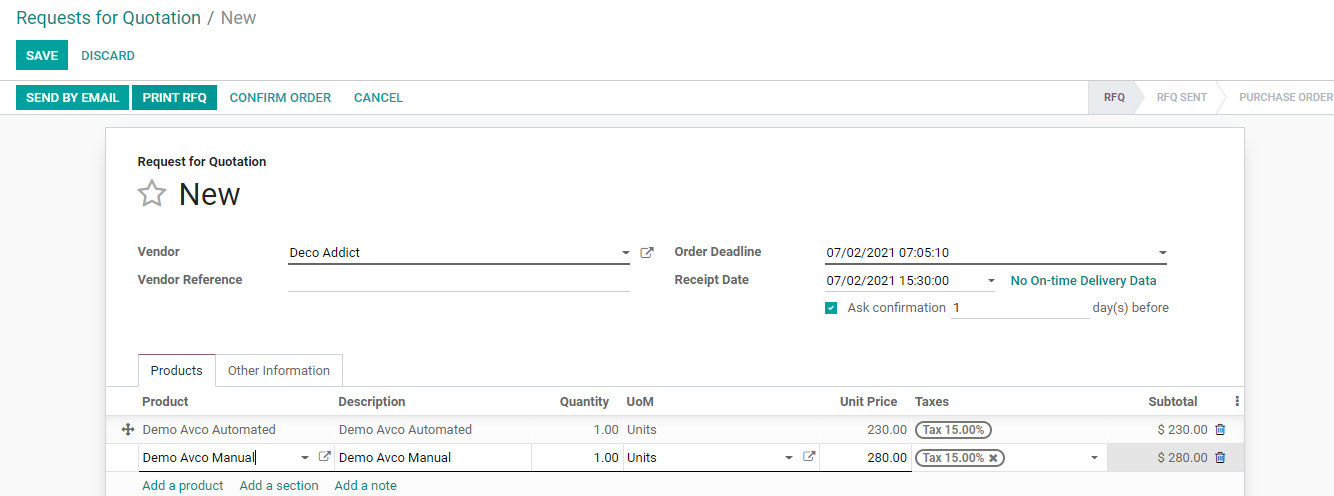Click the Confirm Order button
Screen dimensions: 1334x496
[280, 97]
